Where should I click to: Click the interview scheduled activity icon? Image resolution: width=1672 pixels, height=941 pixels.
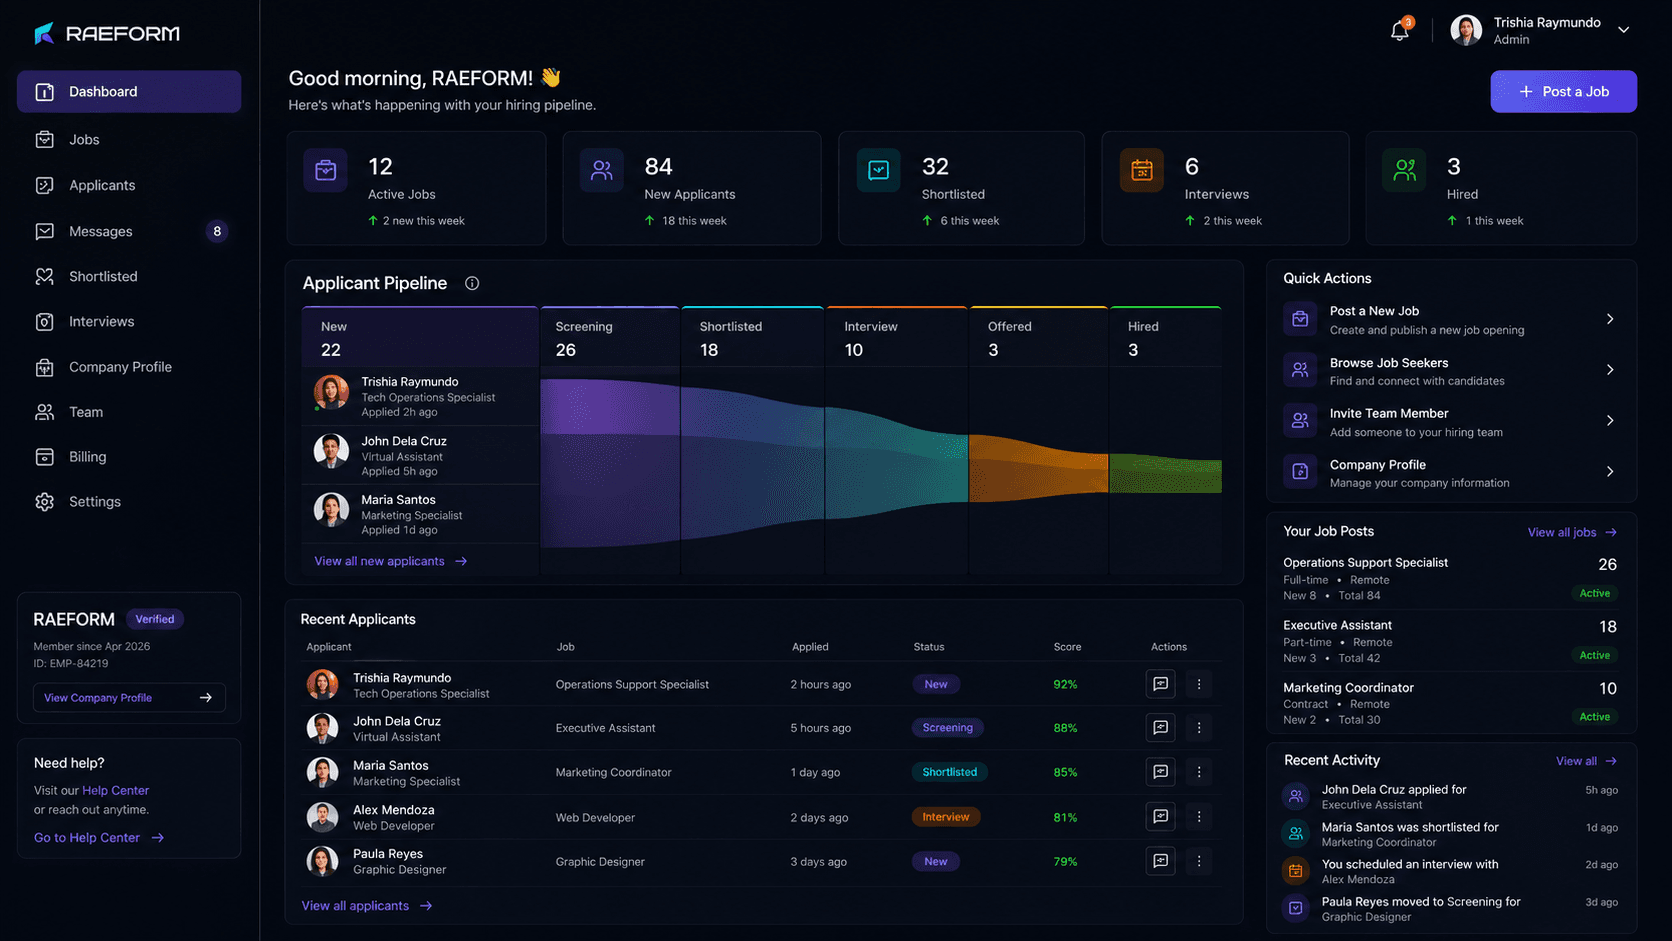tap(1296, 871)
